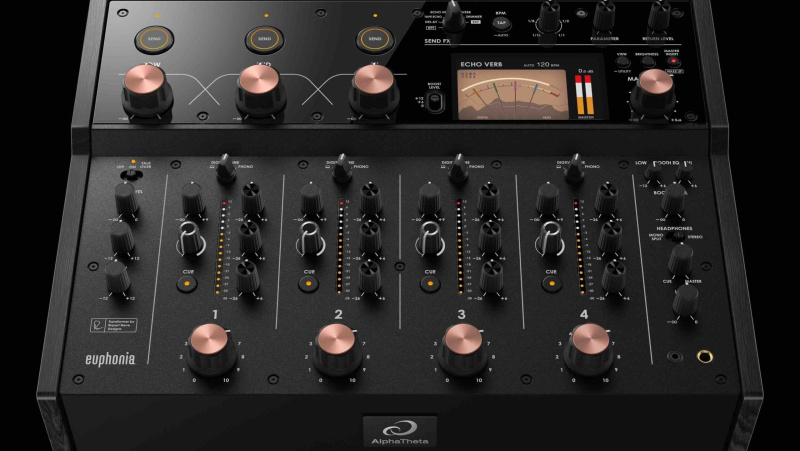
Task: Click channel 2's top EQ knob
Action: pyautogui.click(x=370, y=199)
